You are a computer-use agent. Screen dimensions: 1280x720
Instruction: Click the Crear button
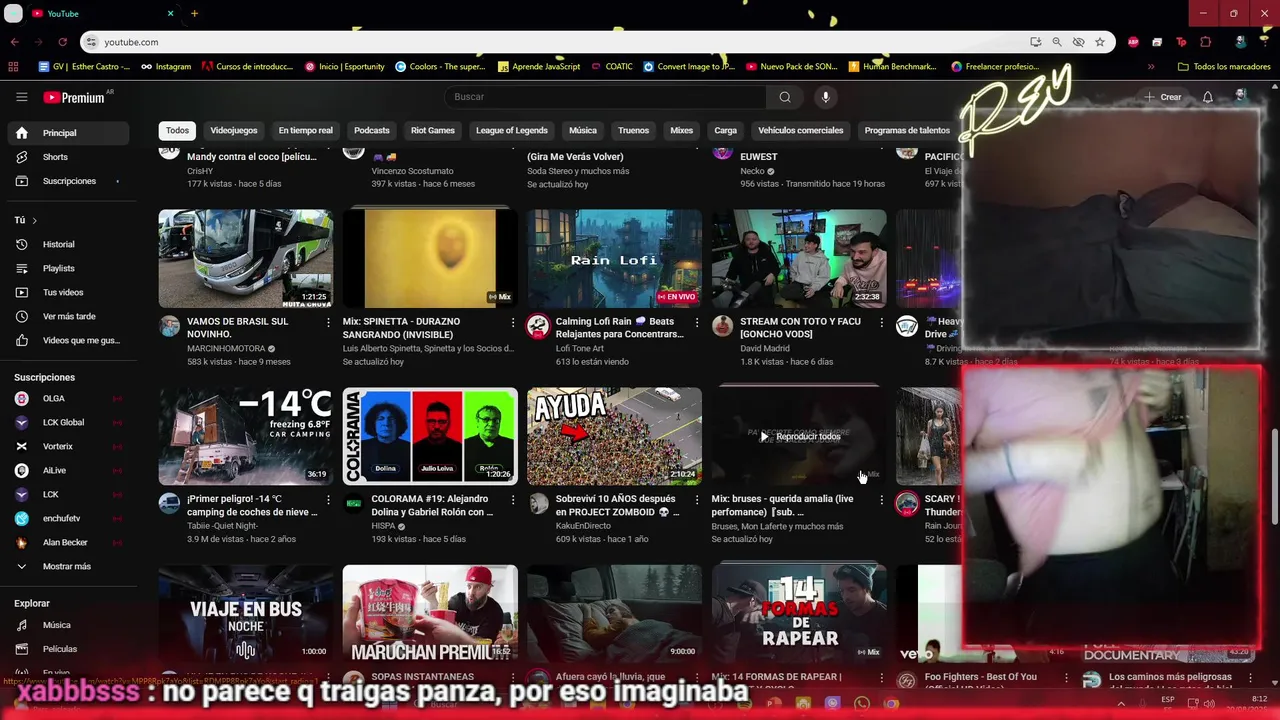coord(1163,97)
